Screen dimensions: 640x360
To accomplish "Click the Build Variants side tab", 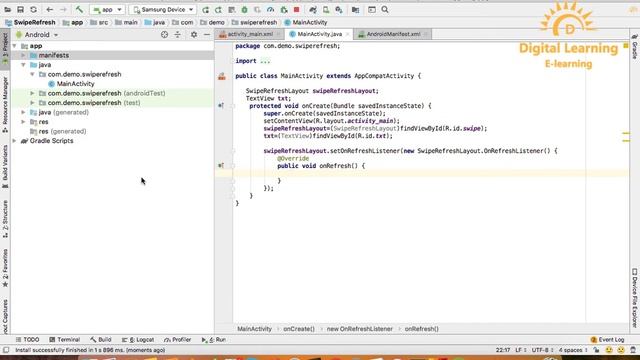I will [x=5, y=167].
